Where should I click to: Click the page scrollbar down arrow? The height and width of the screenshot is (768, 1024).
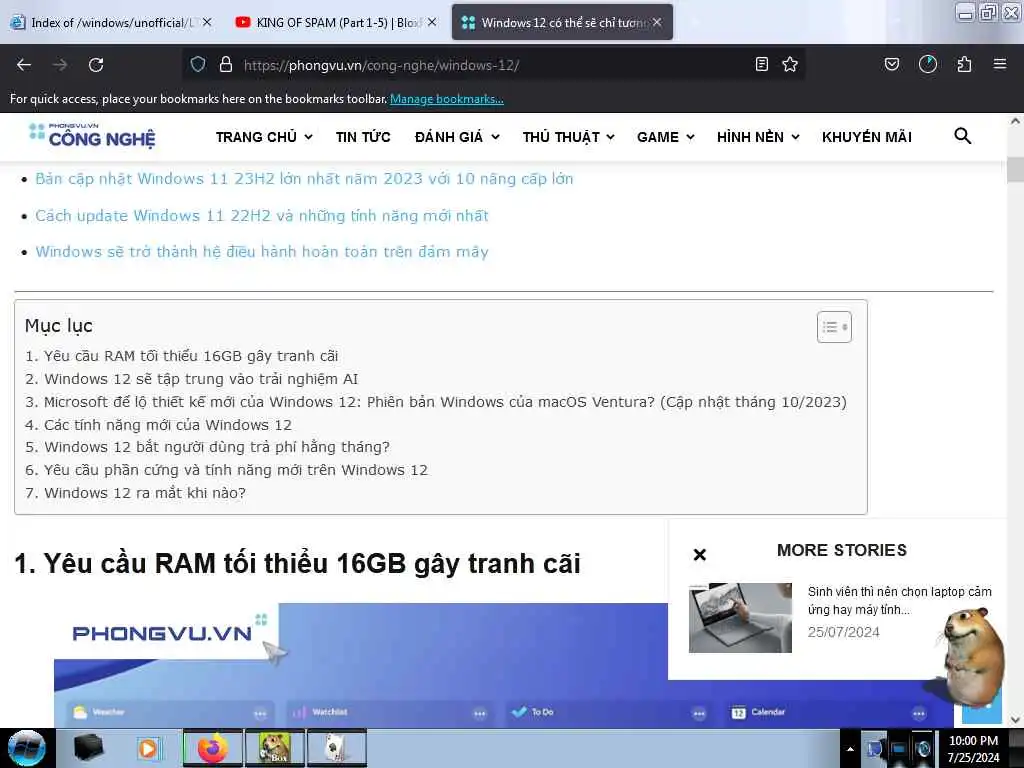coord(1015,720)
